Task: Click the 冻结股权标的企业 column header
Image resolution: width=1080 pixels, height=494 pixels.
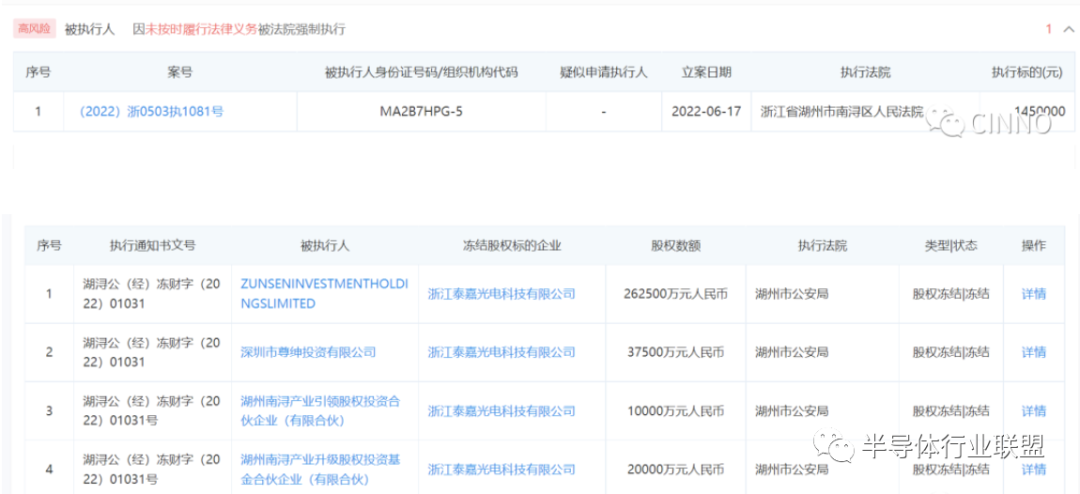Action: coord(512,245)
